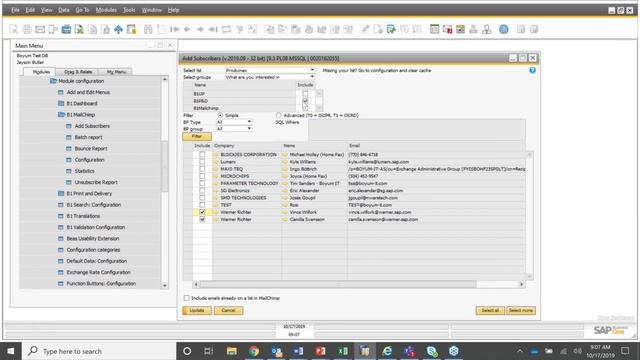The image size is (640, 360).
Task: Check Include box for BLOCKIES CORPORATION row
Action: pos(202,155)
